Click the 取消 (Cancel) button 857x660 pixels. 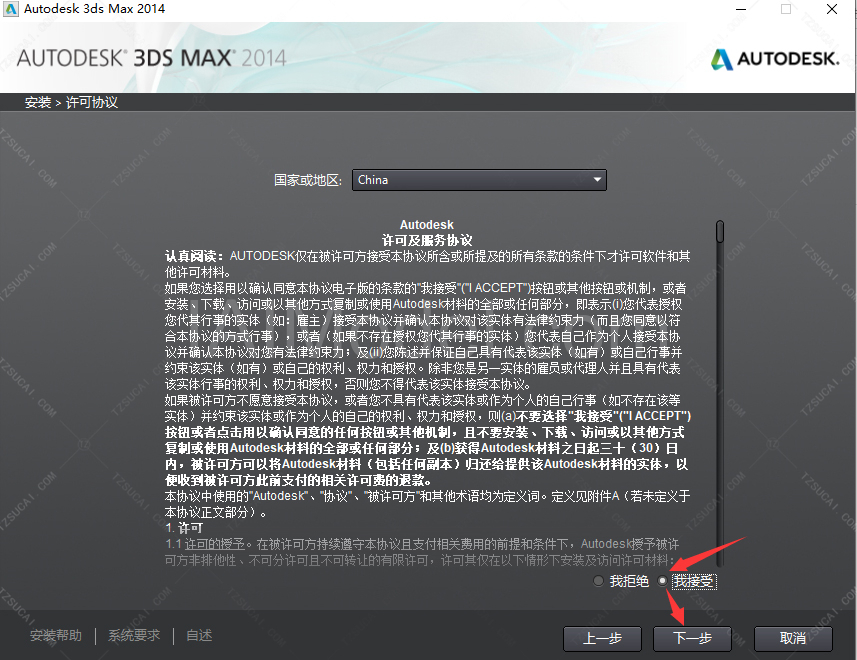793,638
